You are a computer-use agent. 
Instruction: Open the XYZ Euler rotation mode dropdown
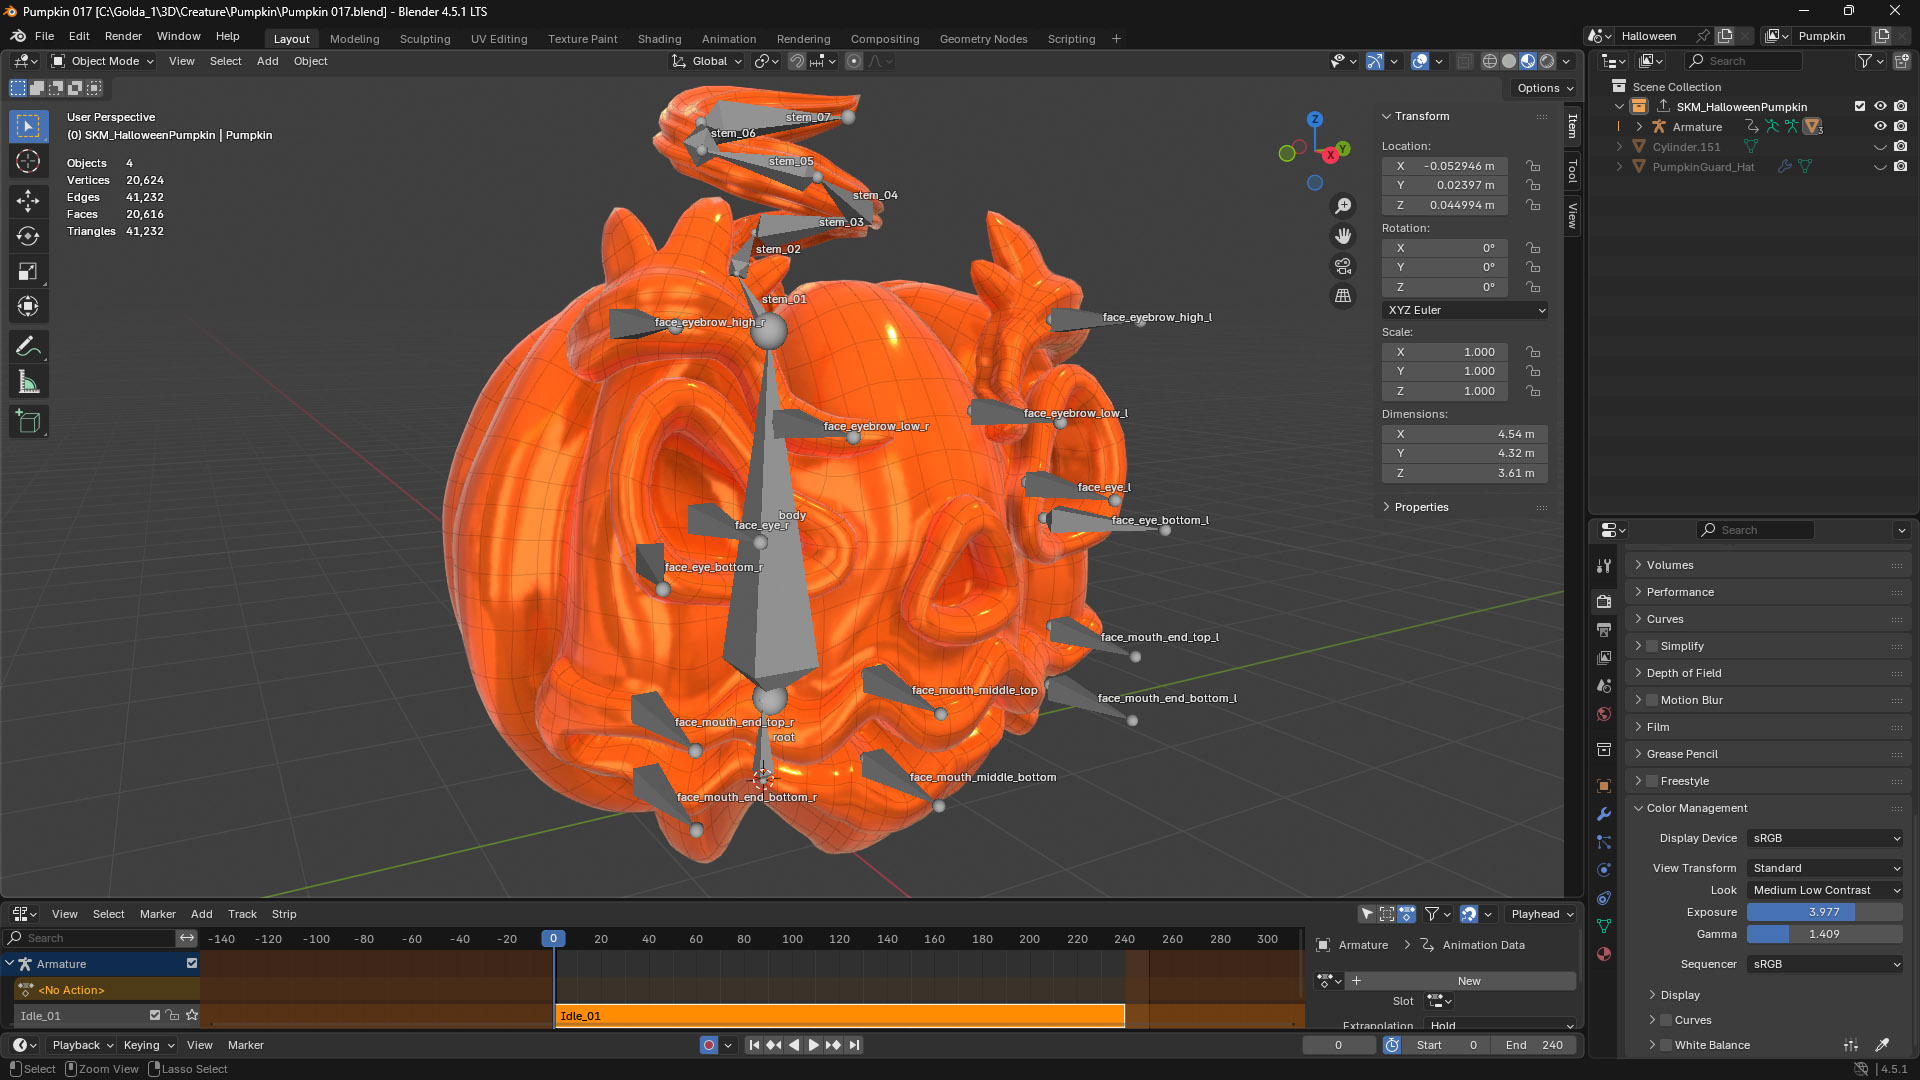1465,310
